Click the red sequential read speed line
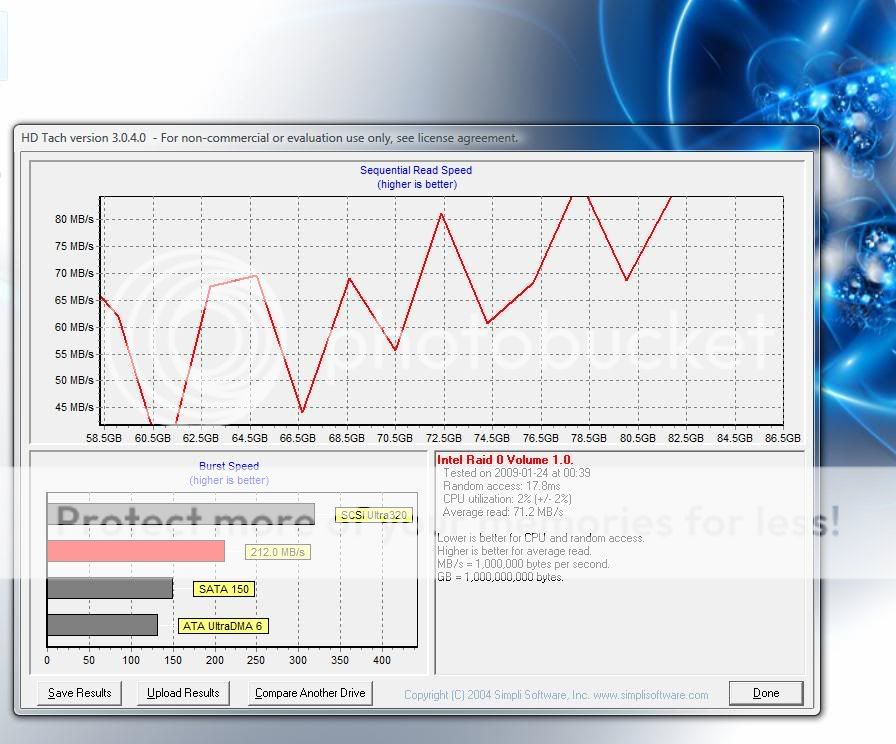 pos(441,215)
